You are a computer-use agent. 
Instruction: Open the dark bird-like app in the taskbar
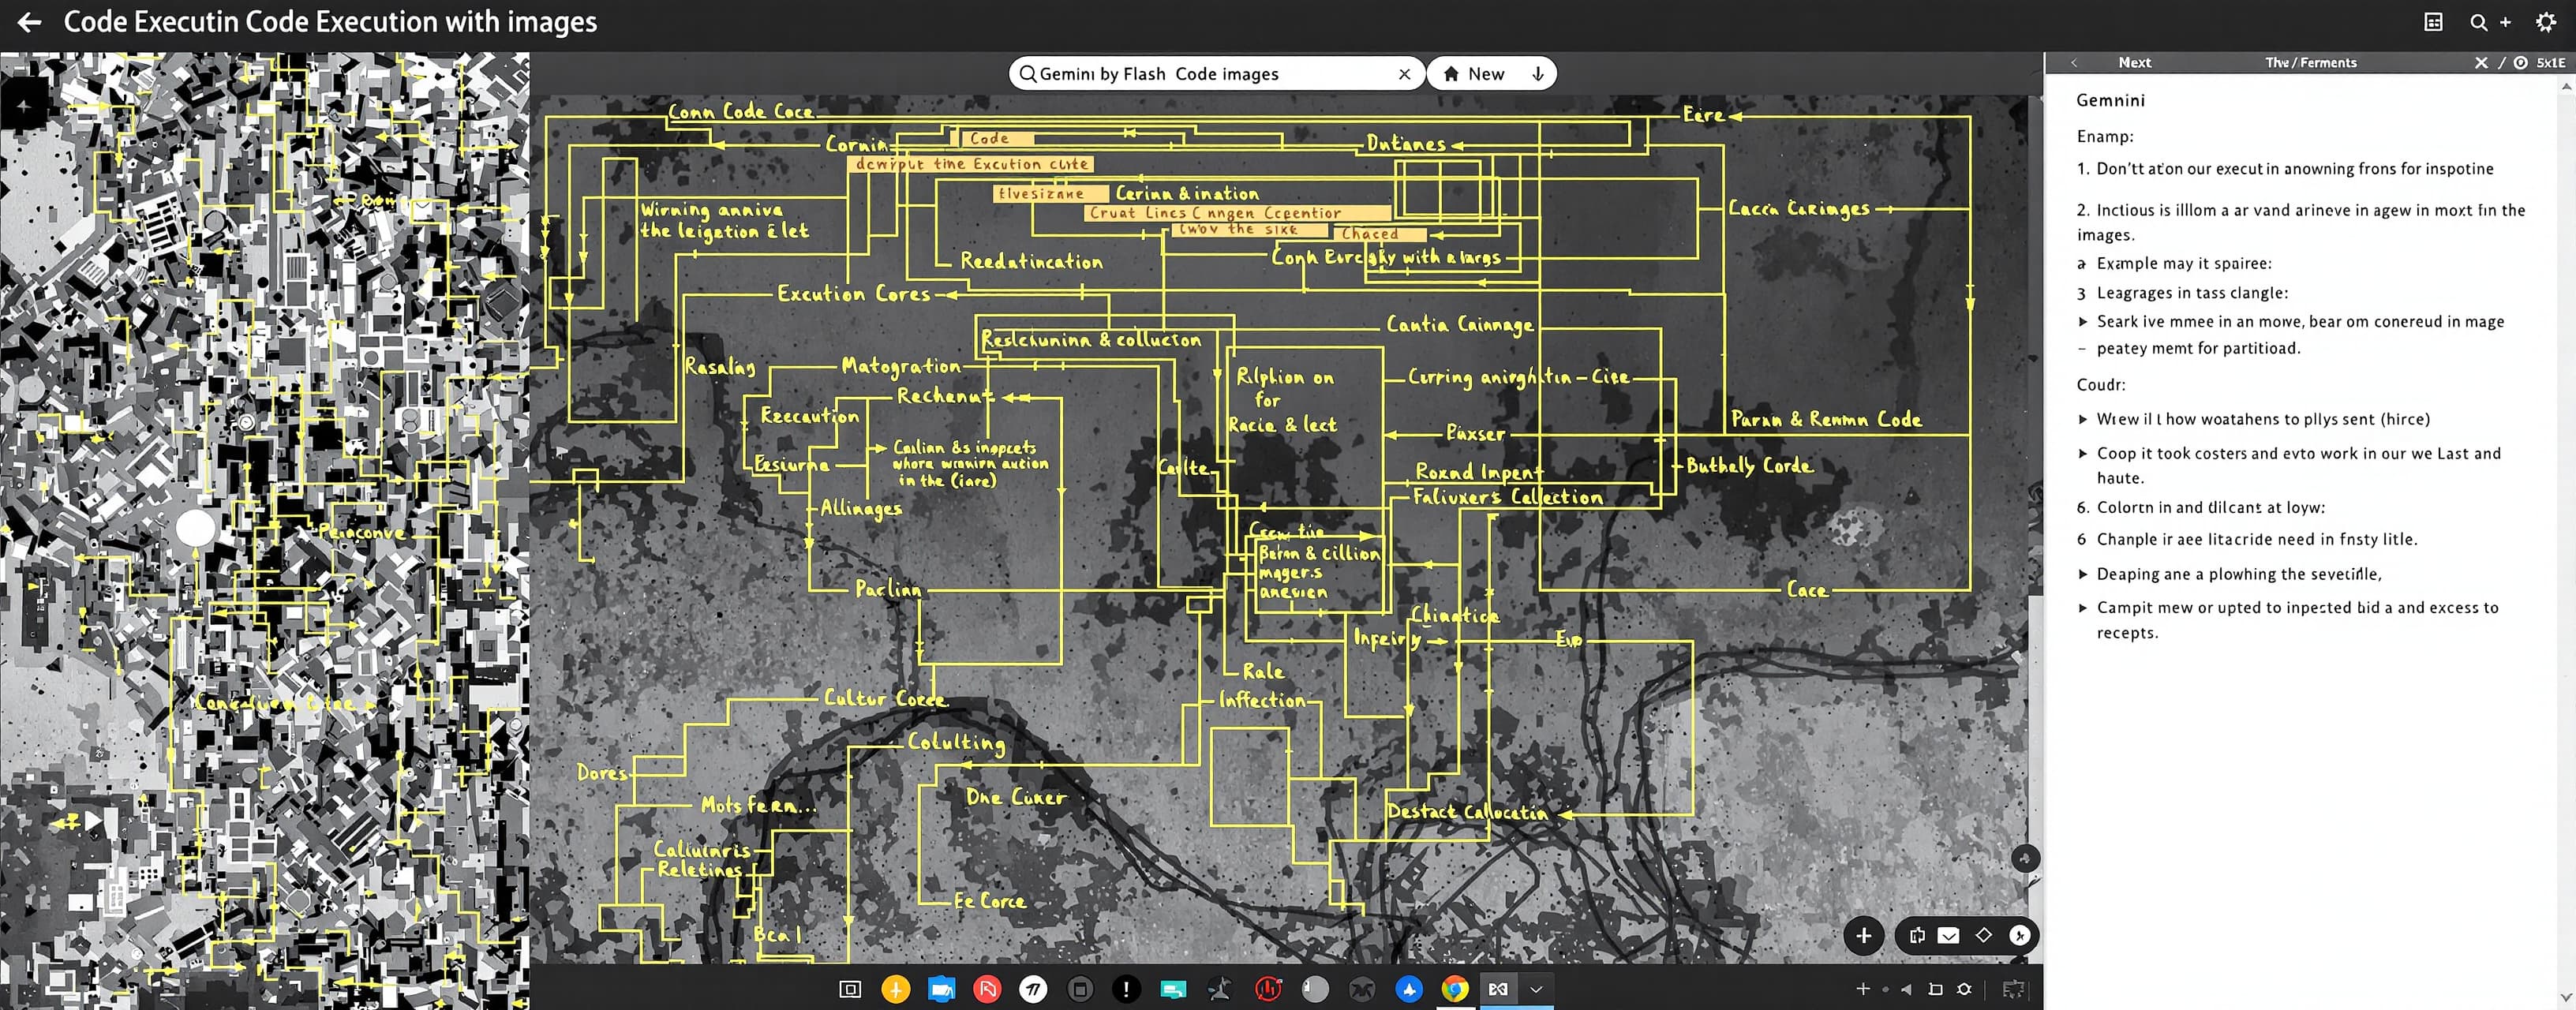[1220, 989]
